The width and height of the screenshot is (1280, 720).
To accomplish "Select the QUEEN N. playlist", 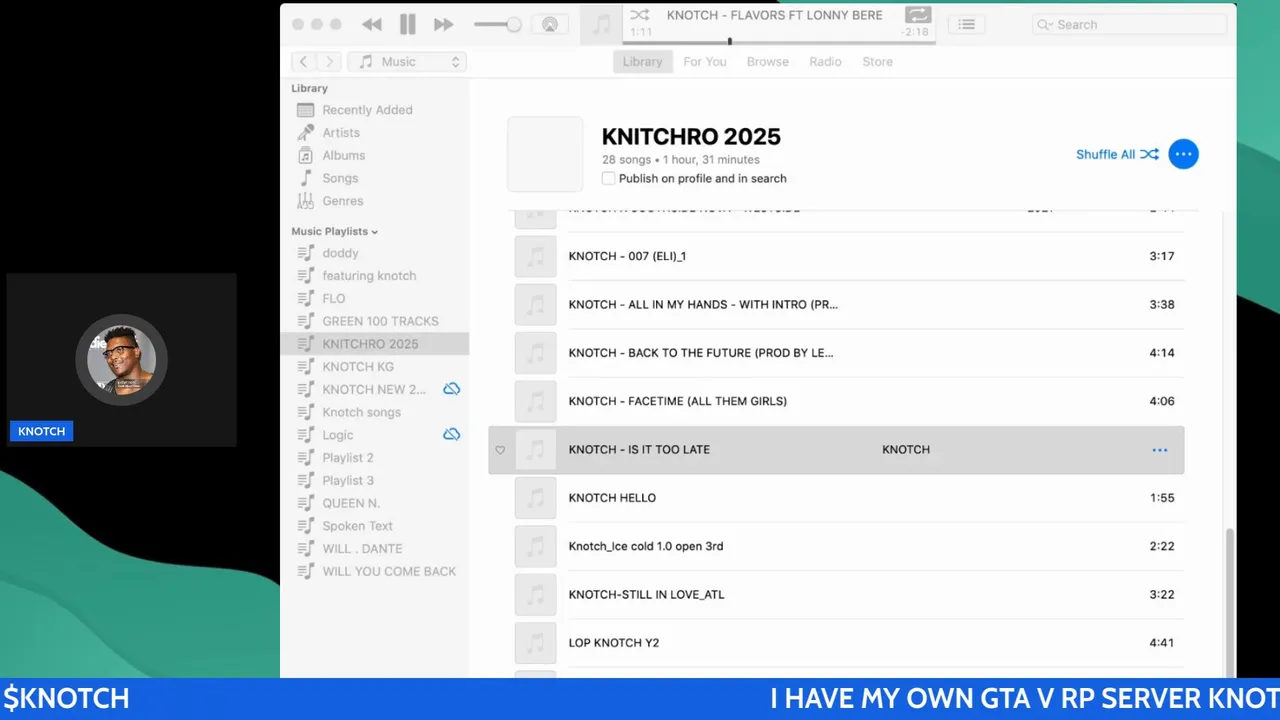I will coord(351,503).
